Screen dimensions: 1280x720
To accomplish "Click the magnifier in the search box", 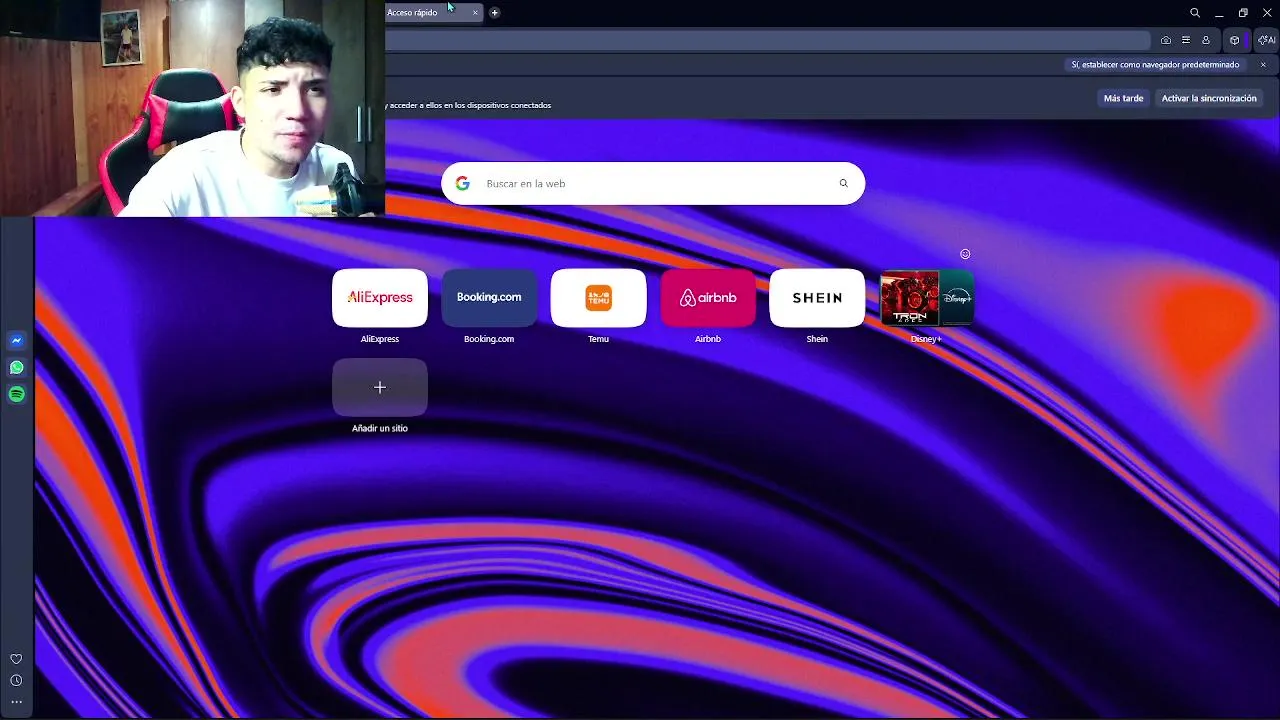I will pyautogui.click(x=843, y=183).
